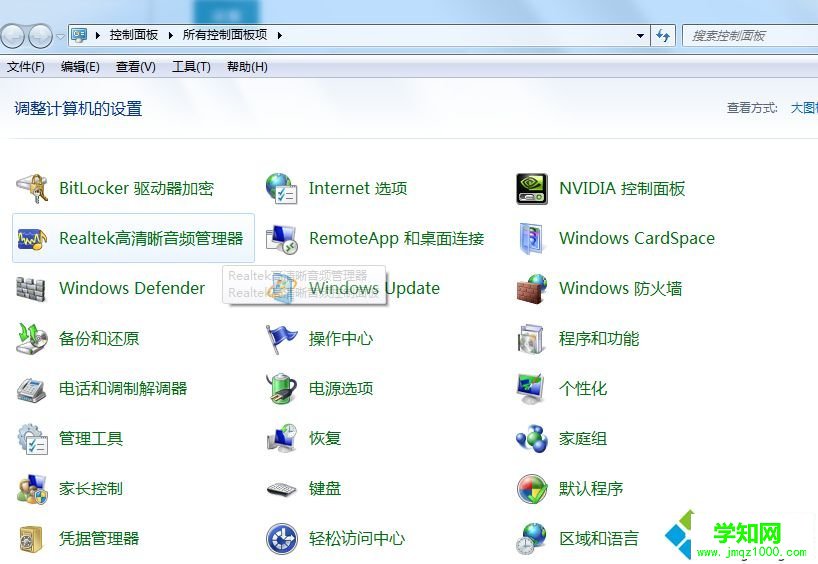The width and height of the screenshot is (818, 564).
Task: Open the 备份和还原 icon
Action: [x=32, y=339]
